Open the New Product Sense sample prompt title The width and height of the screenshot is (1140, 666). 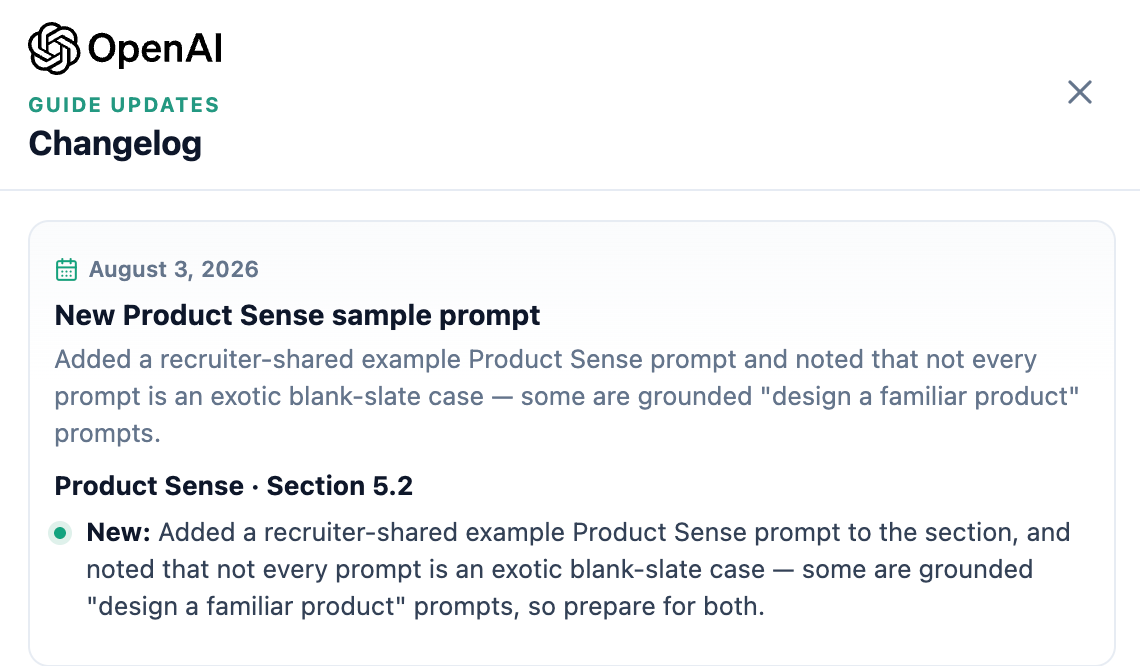(x=297, y=315)
